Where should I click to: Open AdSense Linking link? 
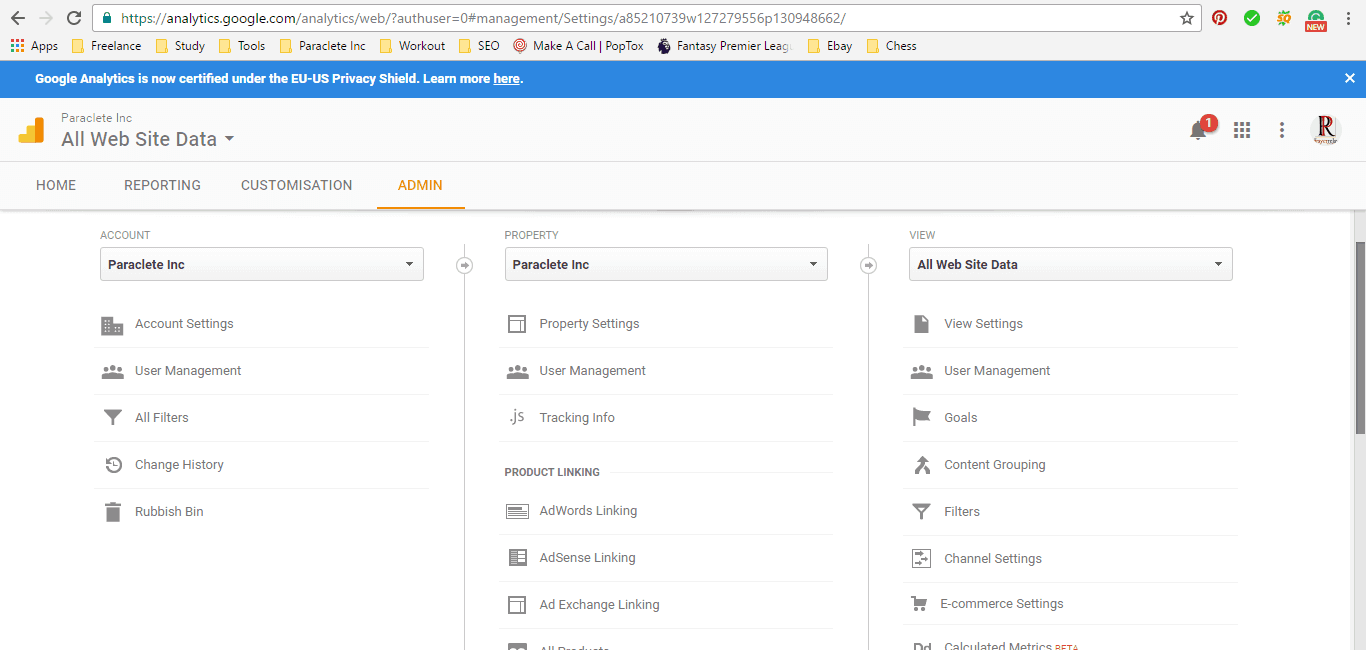pyautogui.click(x=587, y=558)
